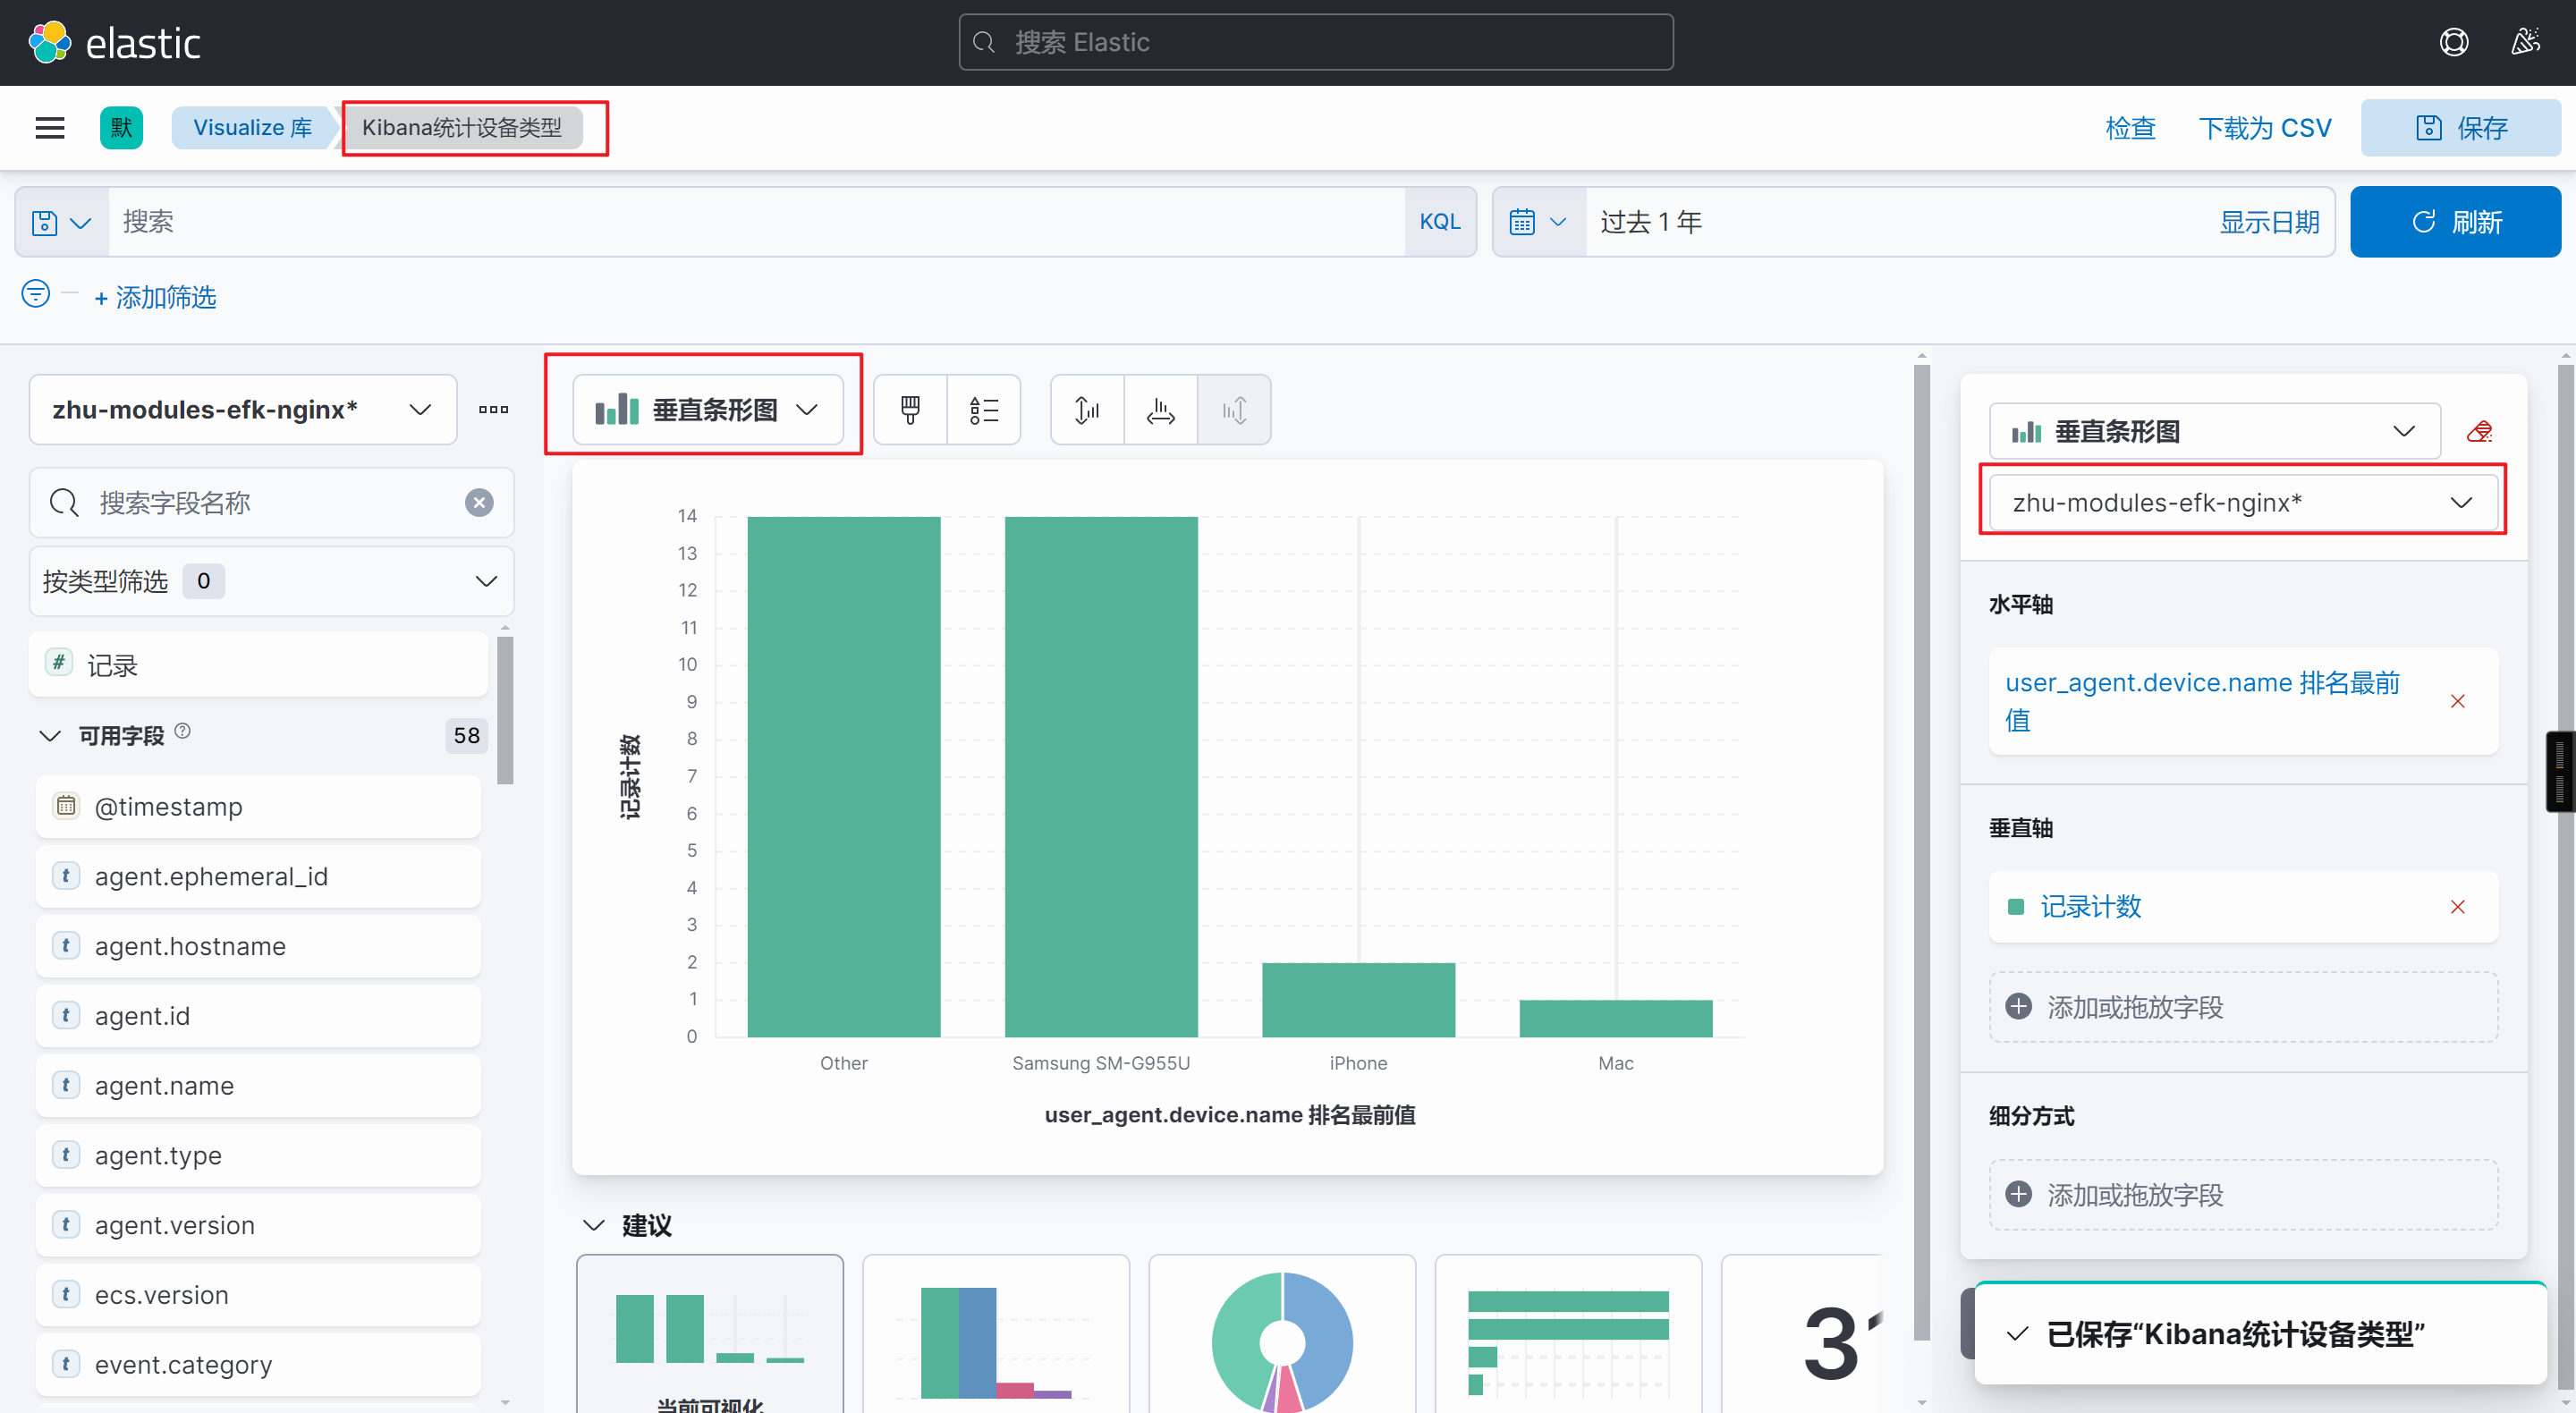Click the Kibana统计设备类型 breadcrumb
Image resolution: width=2576 pixels, height=1413 pixels.
462,128
